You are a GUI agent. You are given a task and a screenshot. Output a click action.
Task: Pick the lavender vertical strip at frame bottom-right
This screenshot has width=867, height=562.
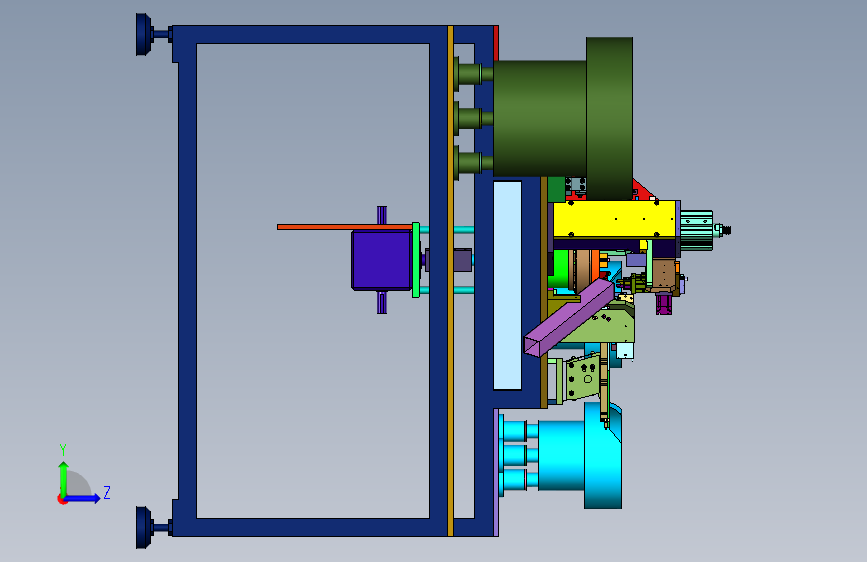pyautogui.click(x=496, y=472)
